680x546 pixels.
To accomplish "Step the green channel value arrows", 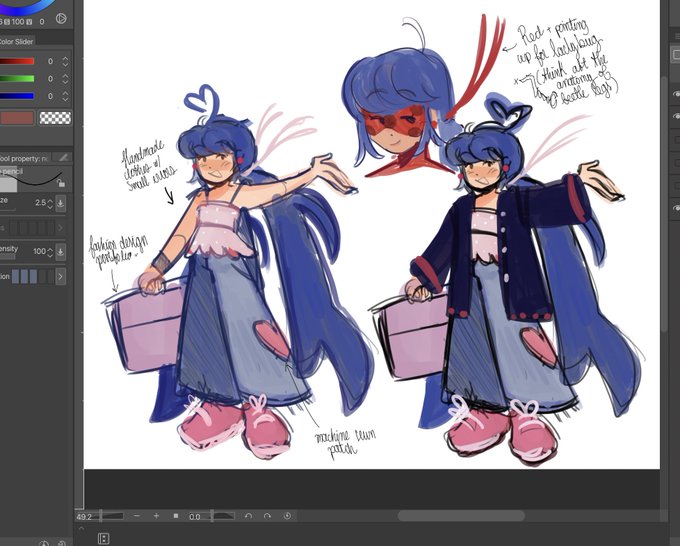I will (65, 78).
